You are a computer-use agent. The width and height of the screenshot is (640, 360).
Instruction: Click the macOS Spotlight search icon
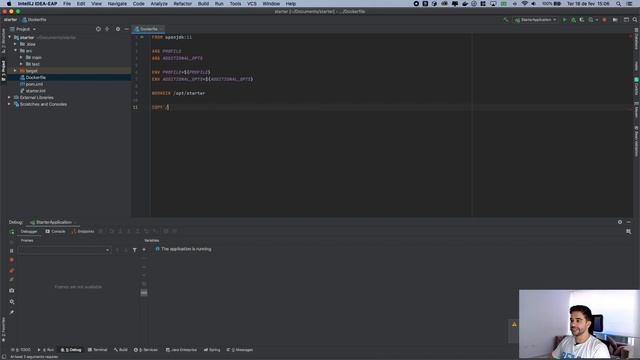[619, 4]
